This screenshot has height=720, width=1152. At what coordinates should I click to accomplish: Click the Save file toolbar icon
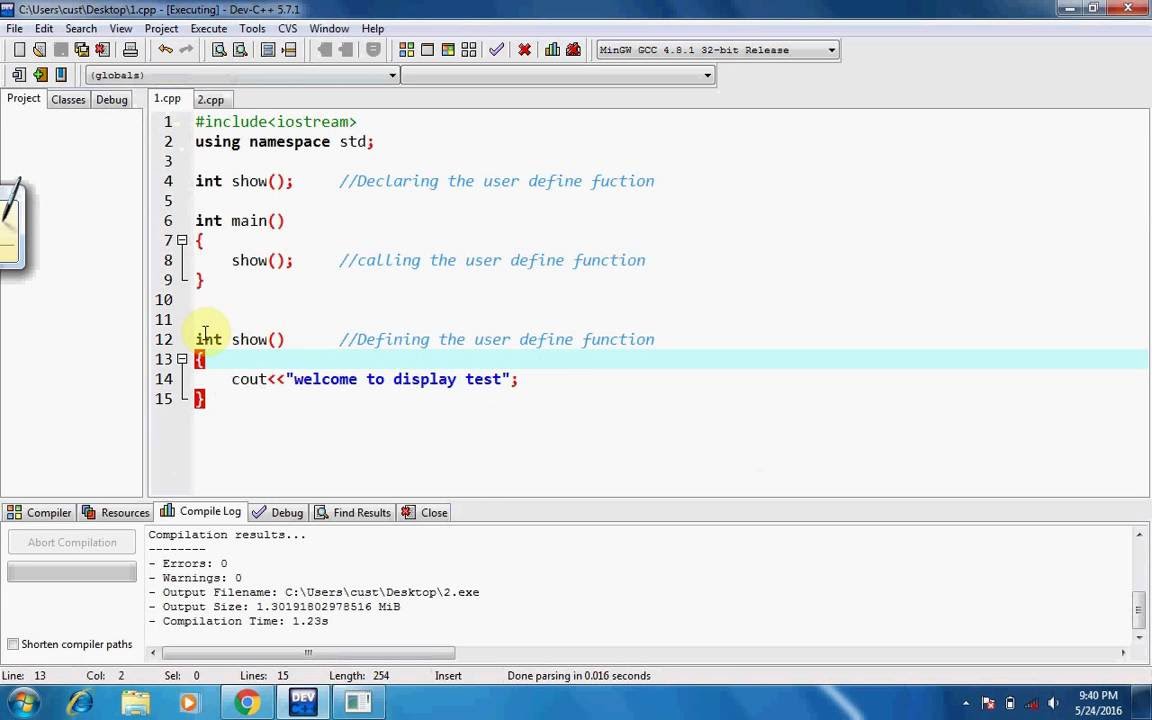click(x=61, y=50)
